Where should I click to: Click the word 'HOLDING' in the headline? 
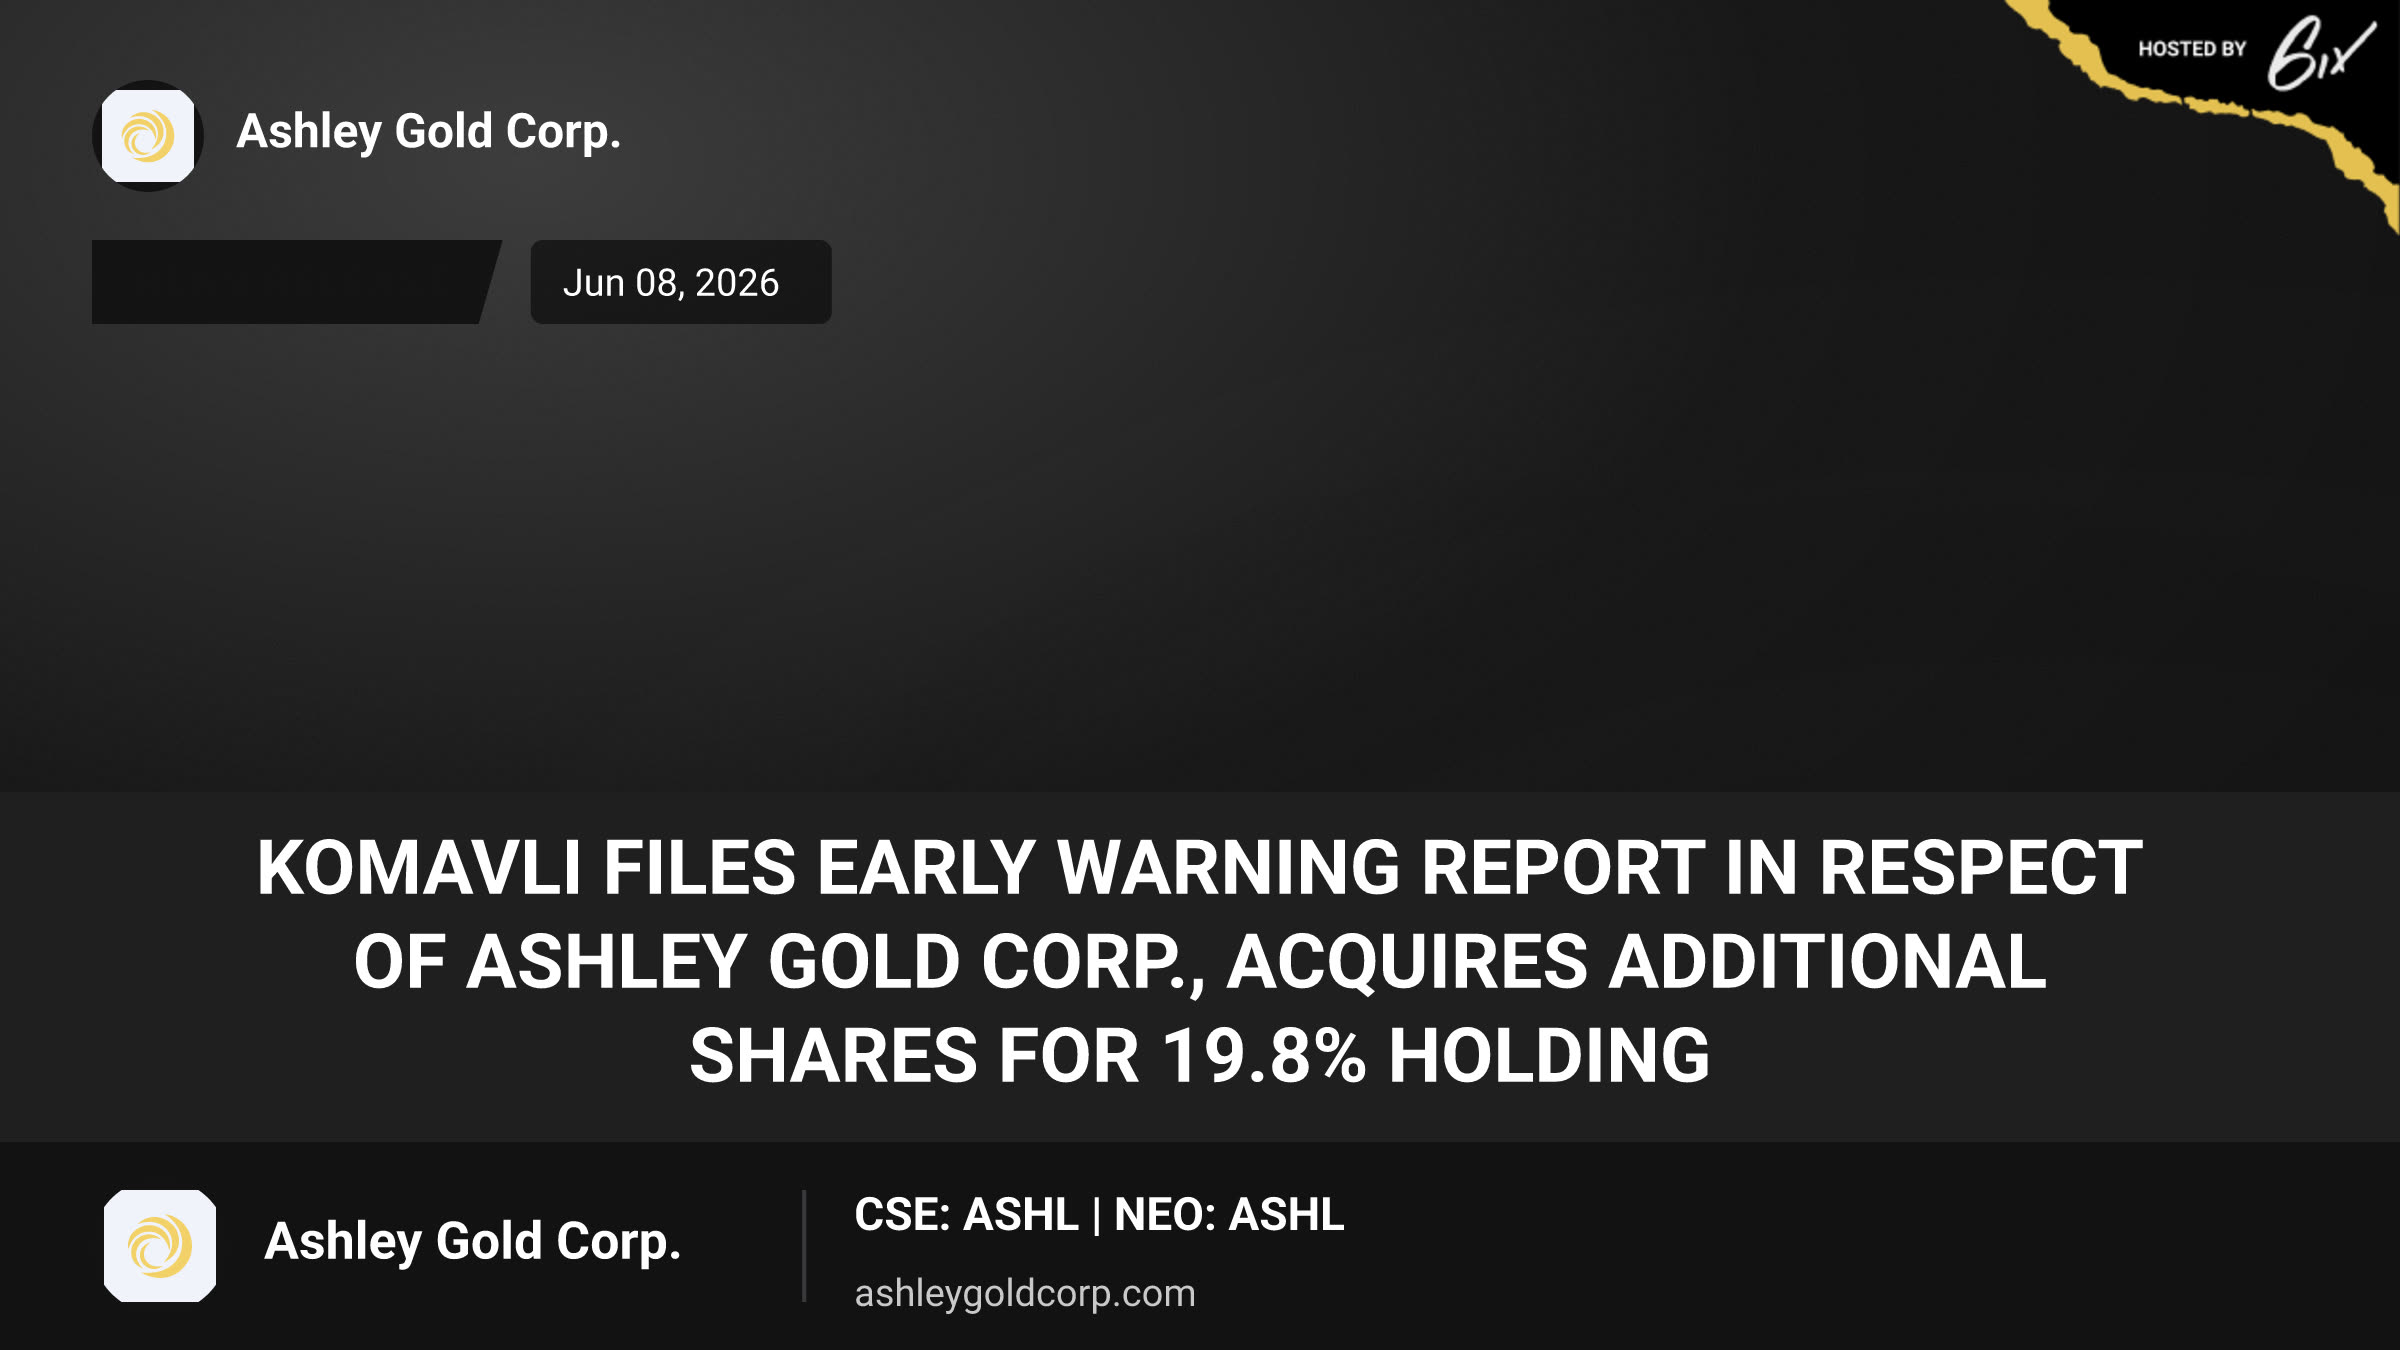point(1549,1057)
